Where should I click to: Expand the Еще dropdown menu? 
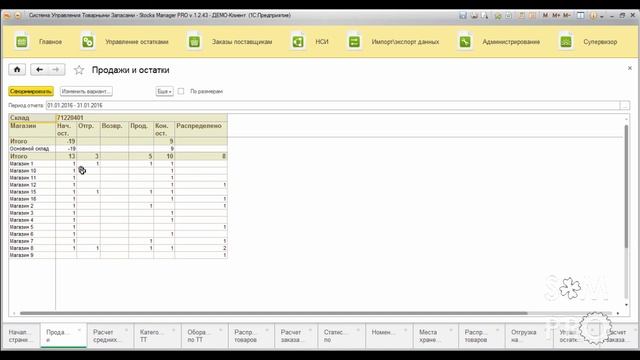click(164, 91)
